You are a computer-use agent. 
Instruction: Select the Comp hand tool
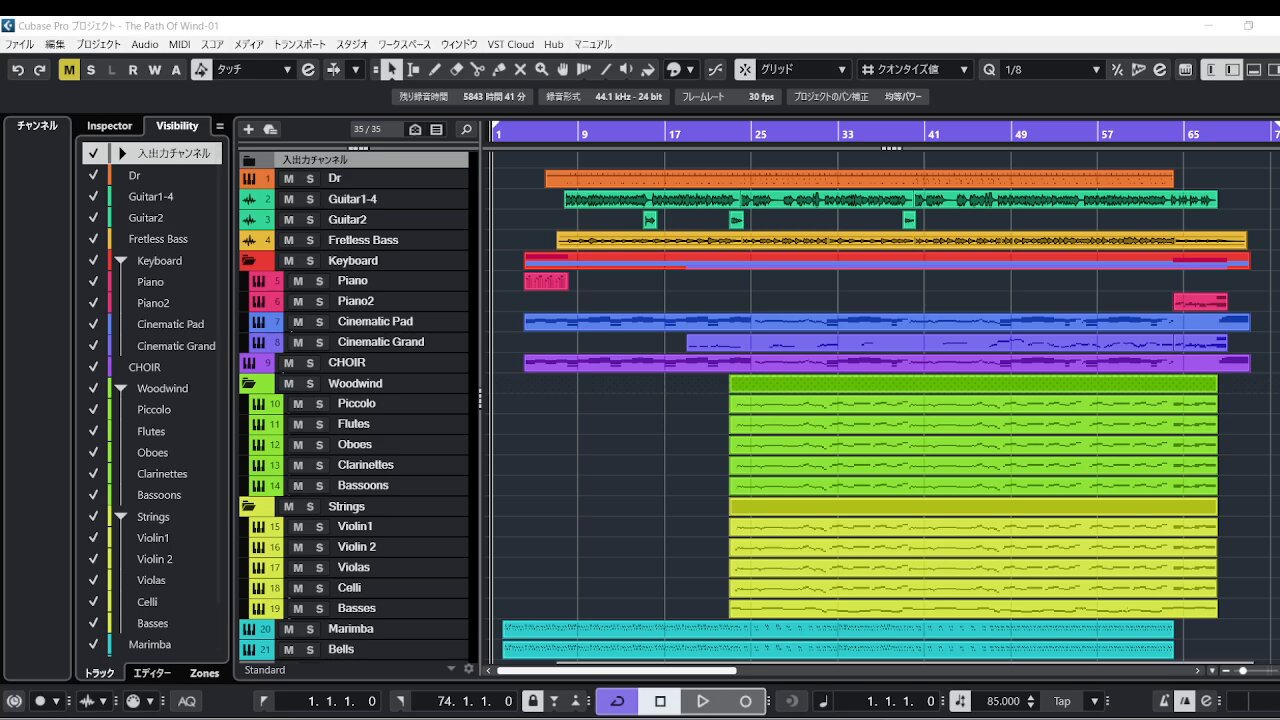pos(563,70)
